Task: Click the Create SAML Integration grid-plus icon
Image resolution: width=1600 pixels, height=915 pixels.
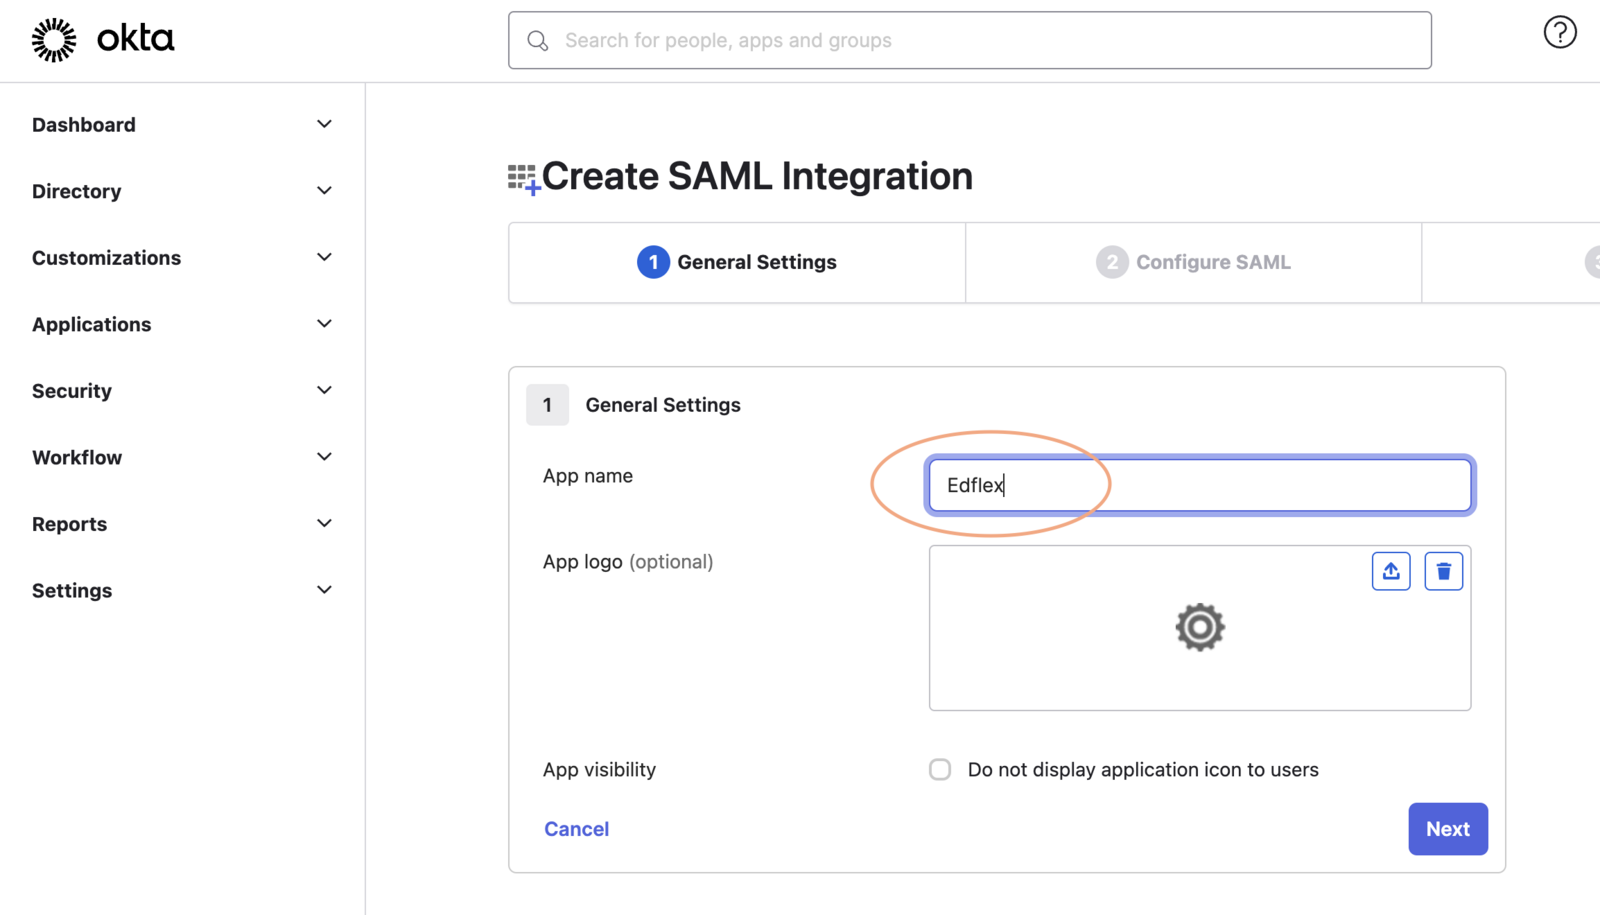Action: coord(524,180)
